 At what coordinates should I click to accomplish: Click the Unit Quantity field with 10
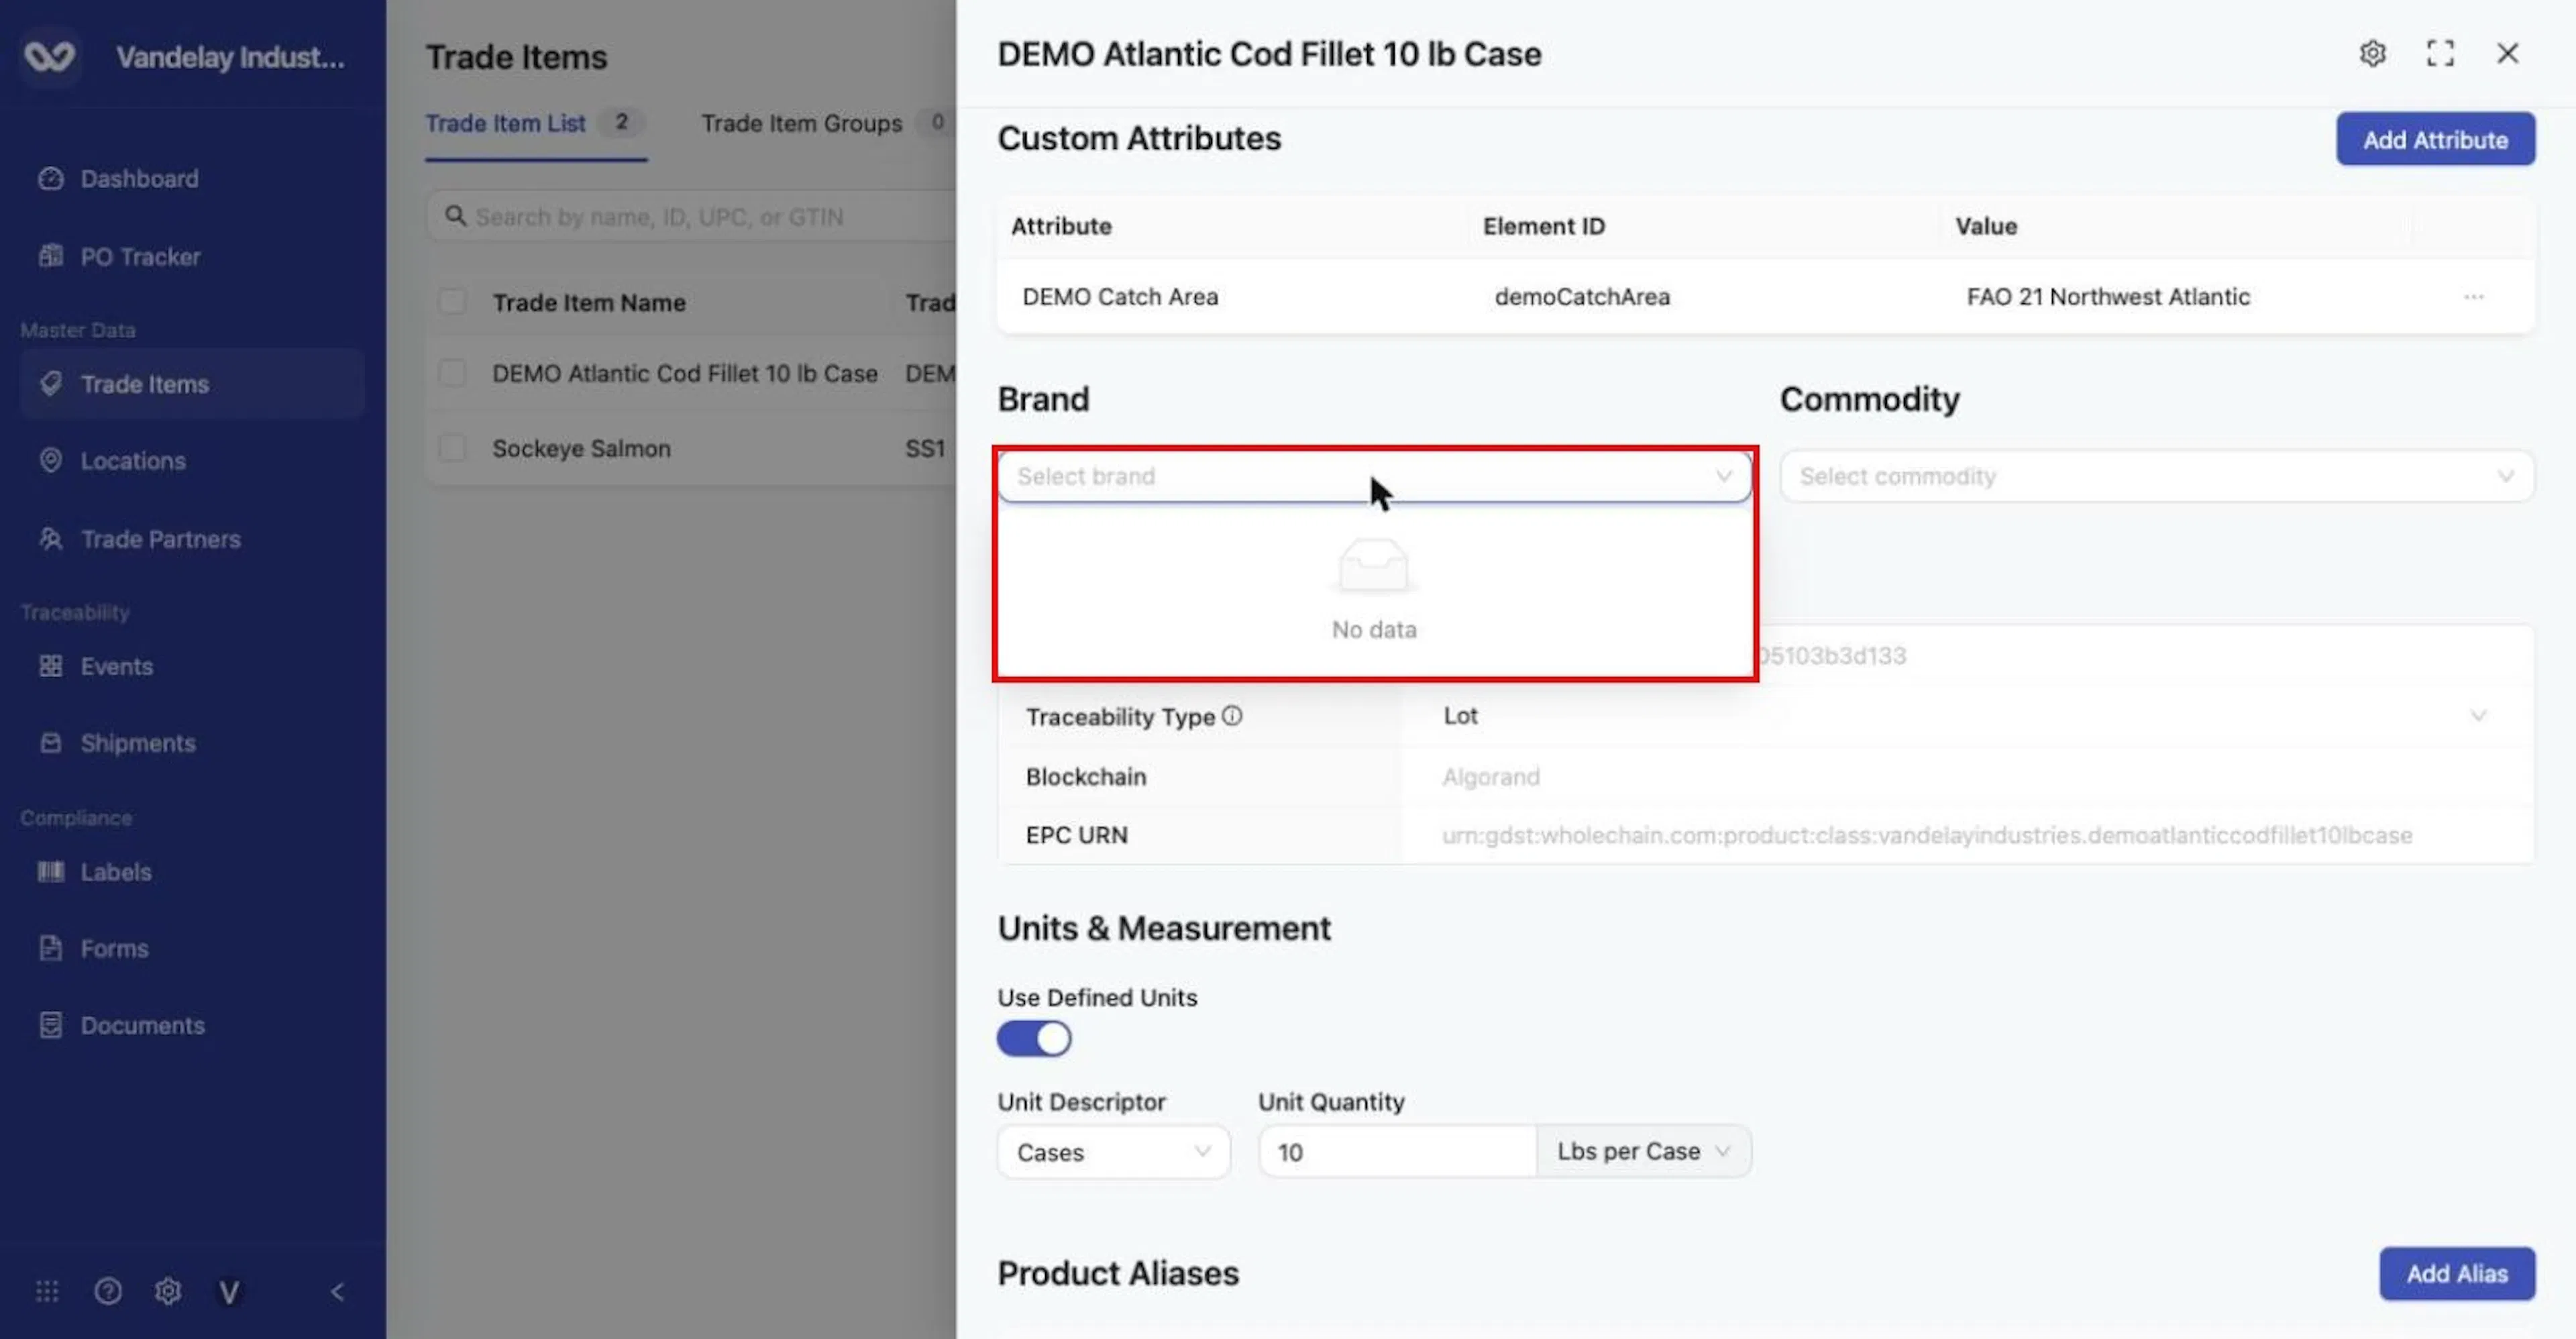(x=1397, y=1152)
